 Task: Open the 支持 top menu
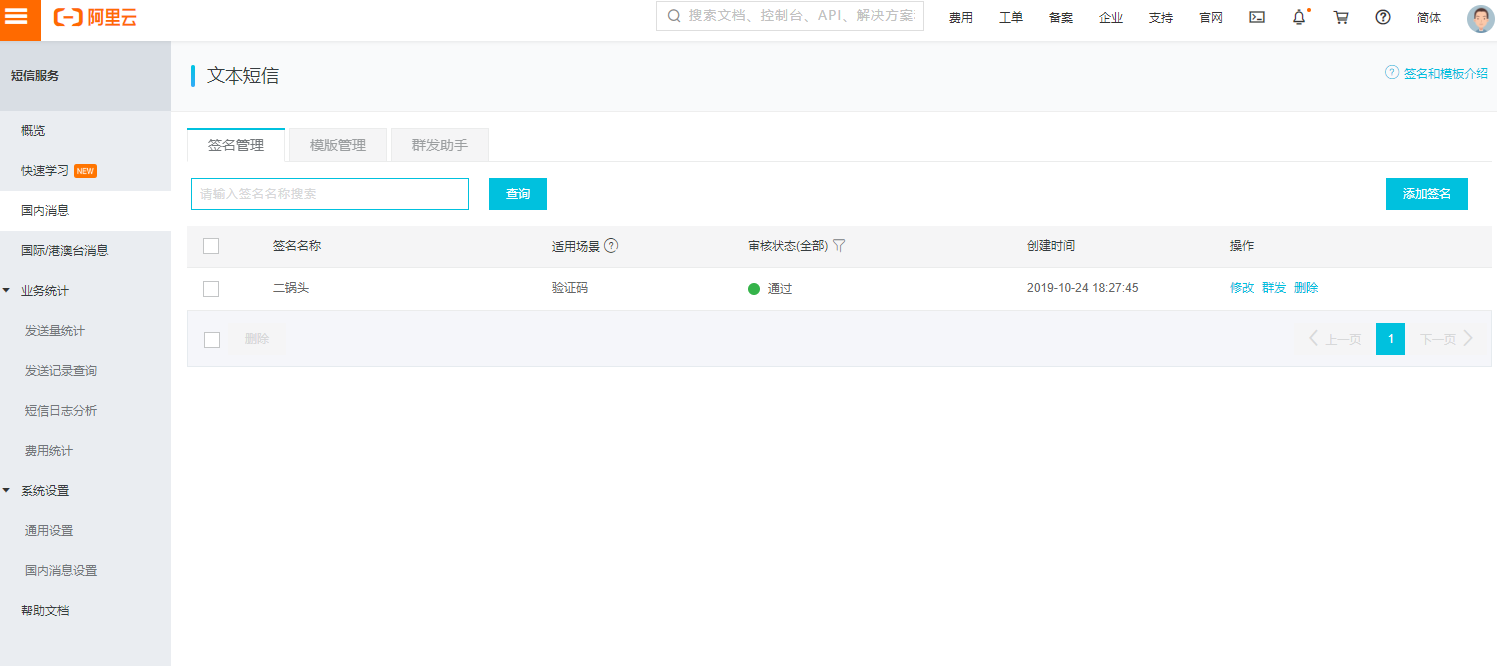click(x=1161, y=17)
